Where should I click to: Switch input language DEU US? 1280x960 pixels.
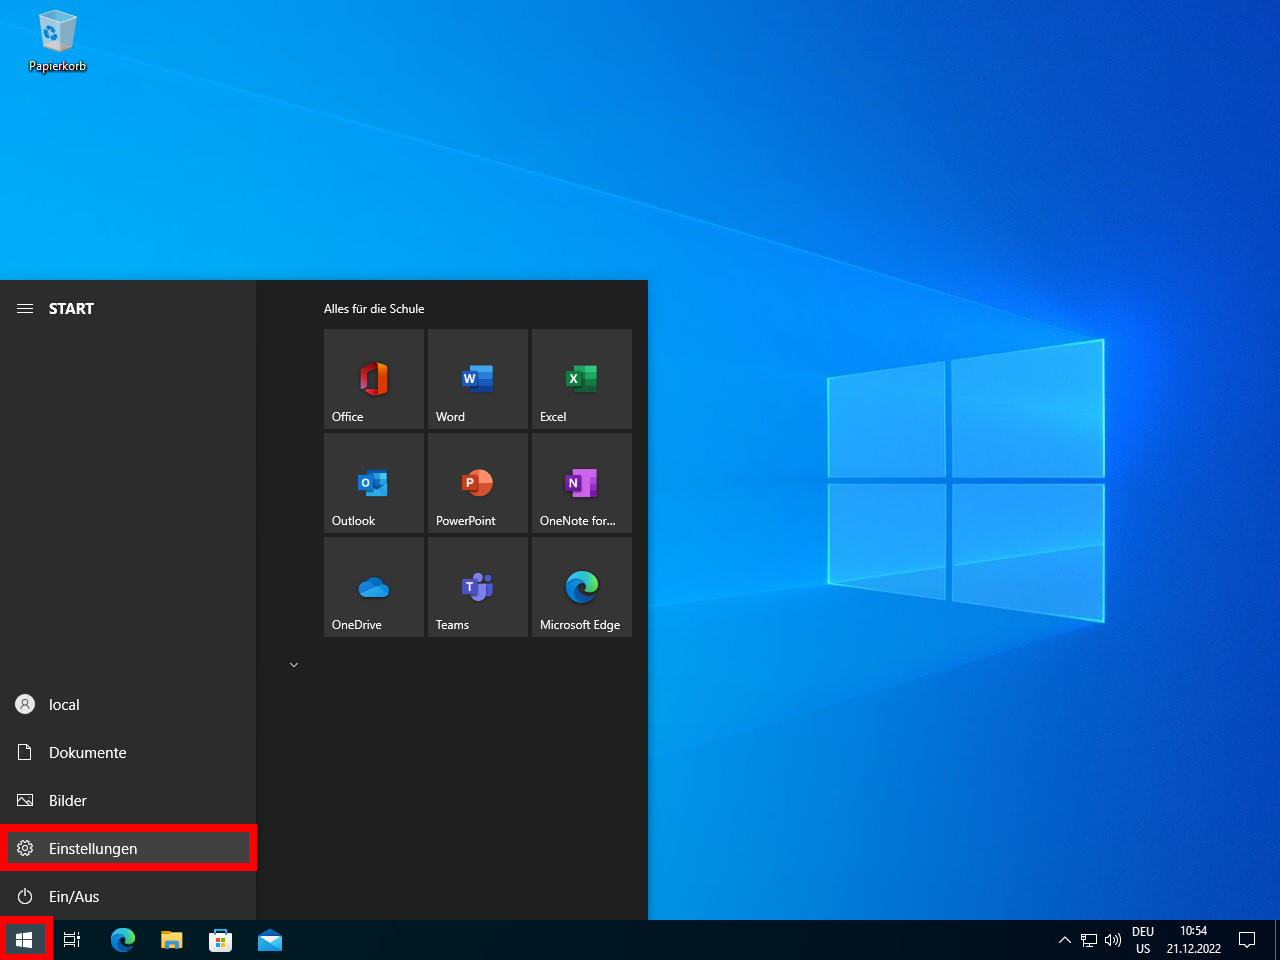pyautogui.click(x=1143, y=940)
